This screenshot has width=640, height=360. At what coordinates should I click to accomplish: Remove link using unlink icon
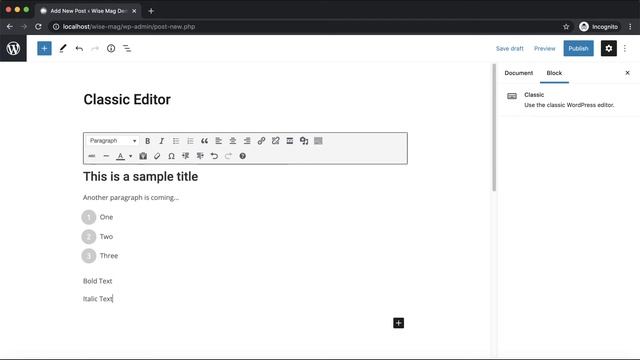276,141
